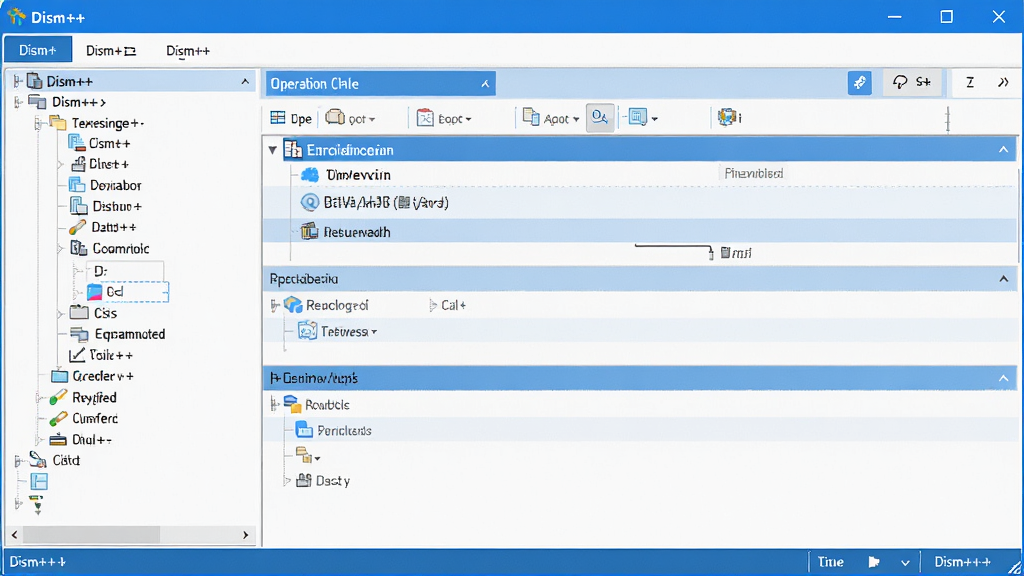
Task: Expand the Dasty tree item
Action: pos(286,481)
